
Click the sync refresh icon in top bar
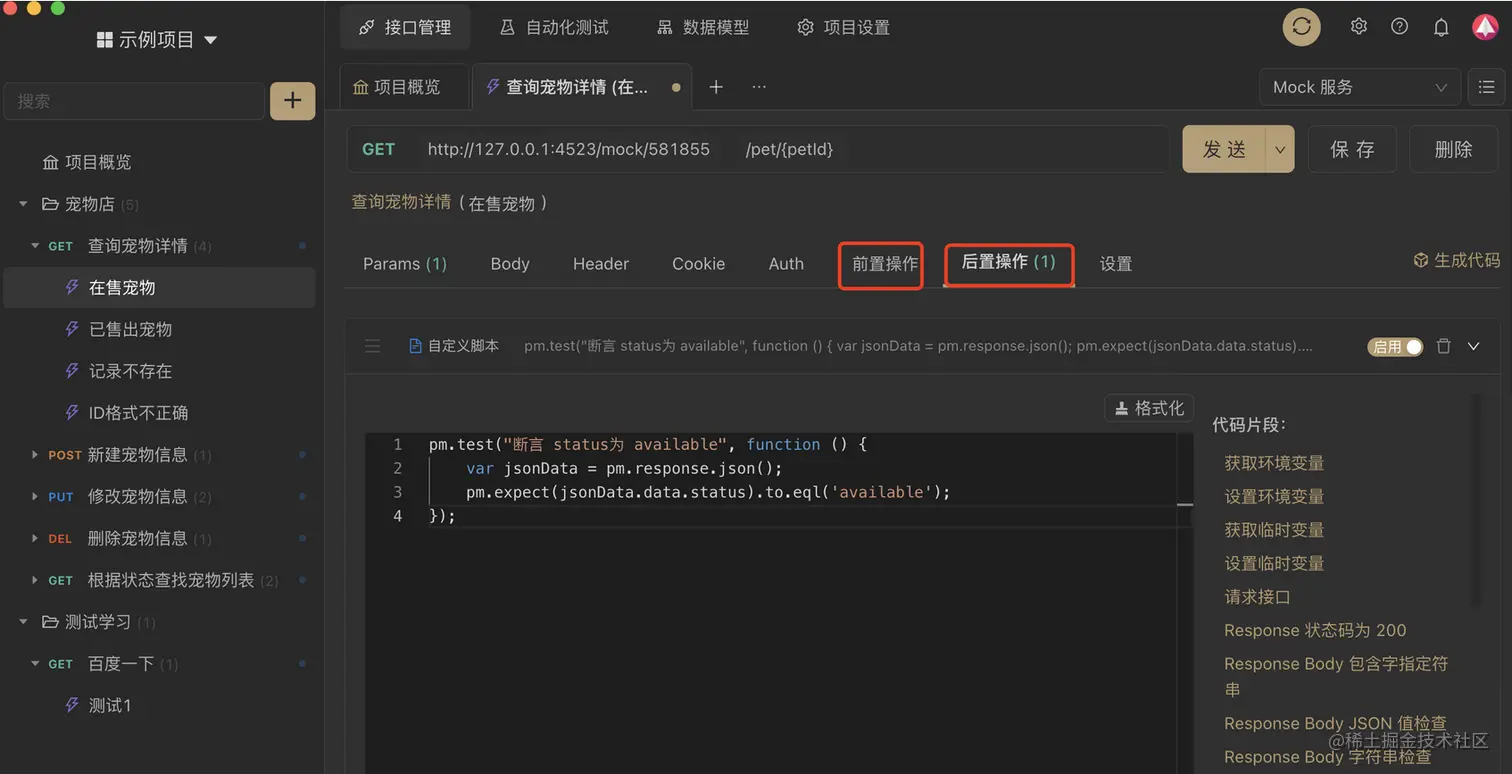coord(1302,27)
